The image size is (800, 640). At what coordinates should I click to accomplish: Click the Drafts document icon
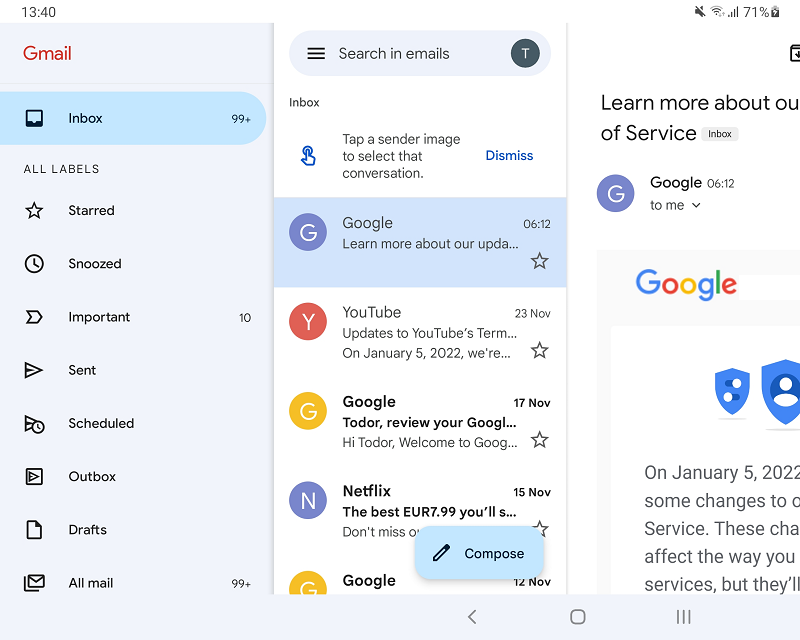pos(34,530)
